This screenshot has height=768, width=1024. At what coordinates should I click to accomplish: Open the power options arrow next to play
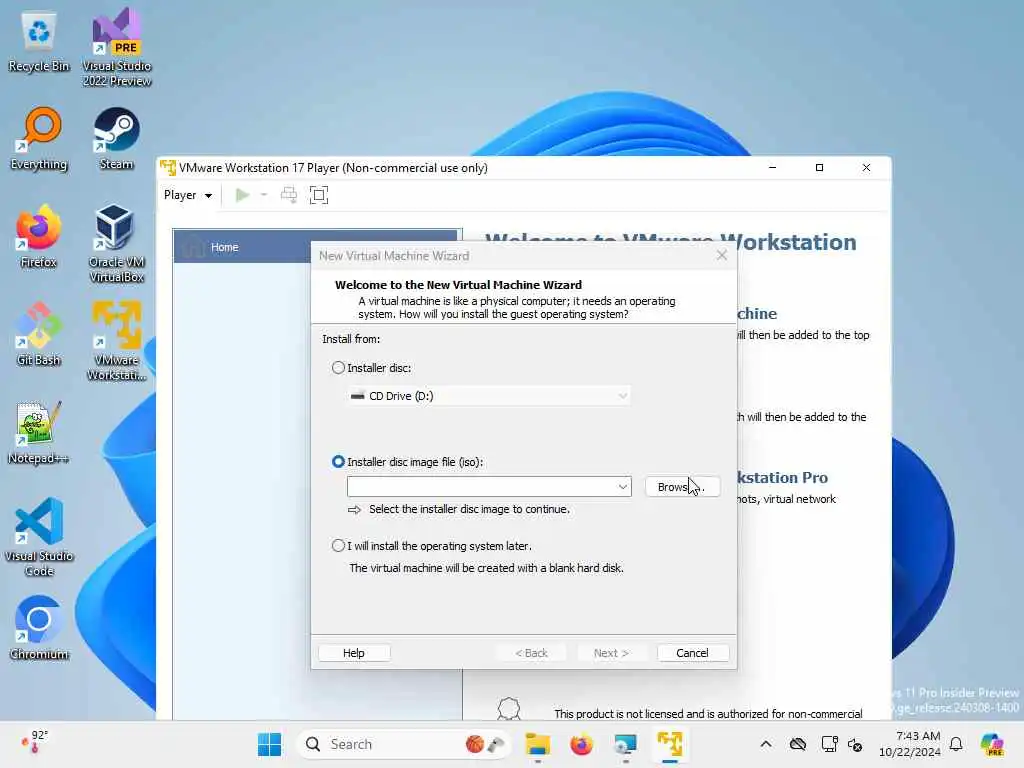tap(264, 195)
